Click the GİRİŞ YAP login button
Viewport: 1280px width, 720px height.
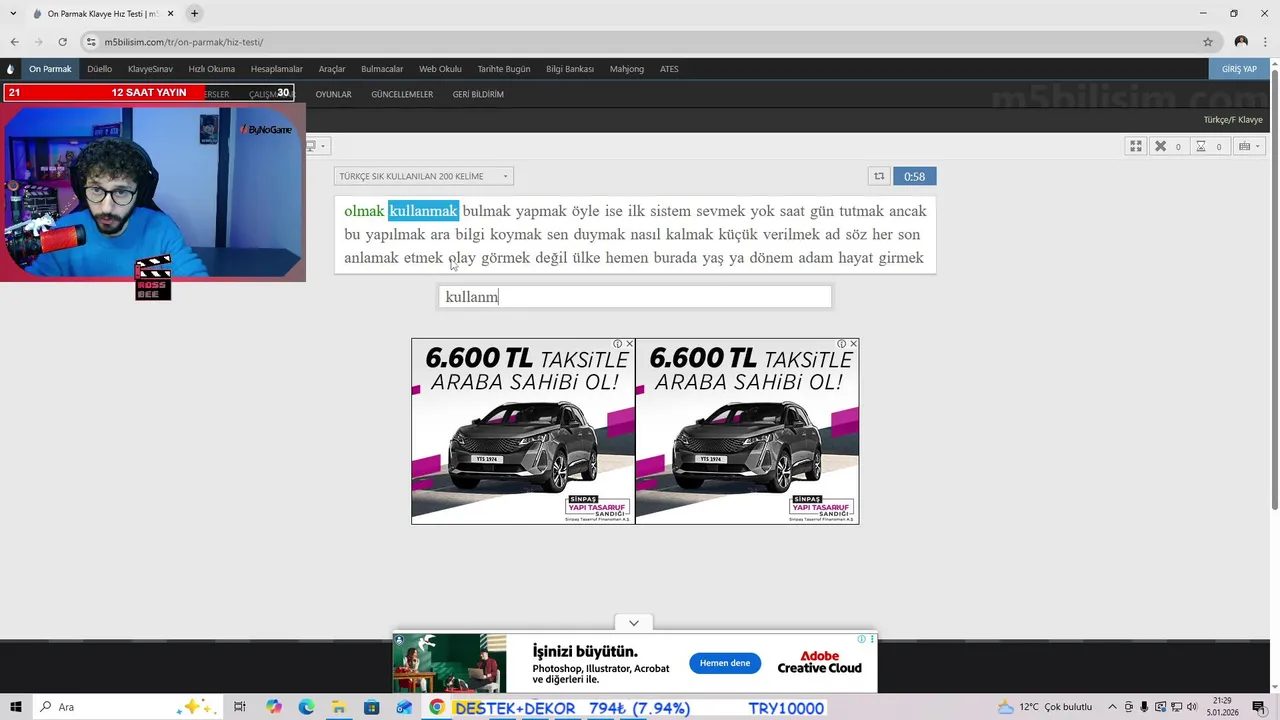pyautogui.click(x=1239, y=69)
